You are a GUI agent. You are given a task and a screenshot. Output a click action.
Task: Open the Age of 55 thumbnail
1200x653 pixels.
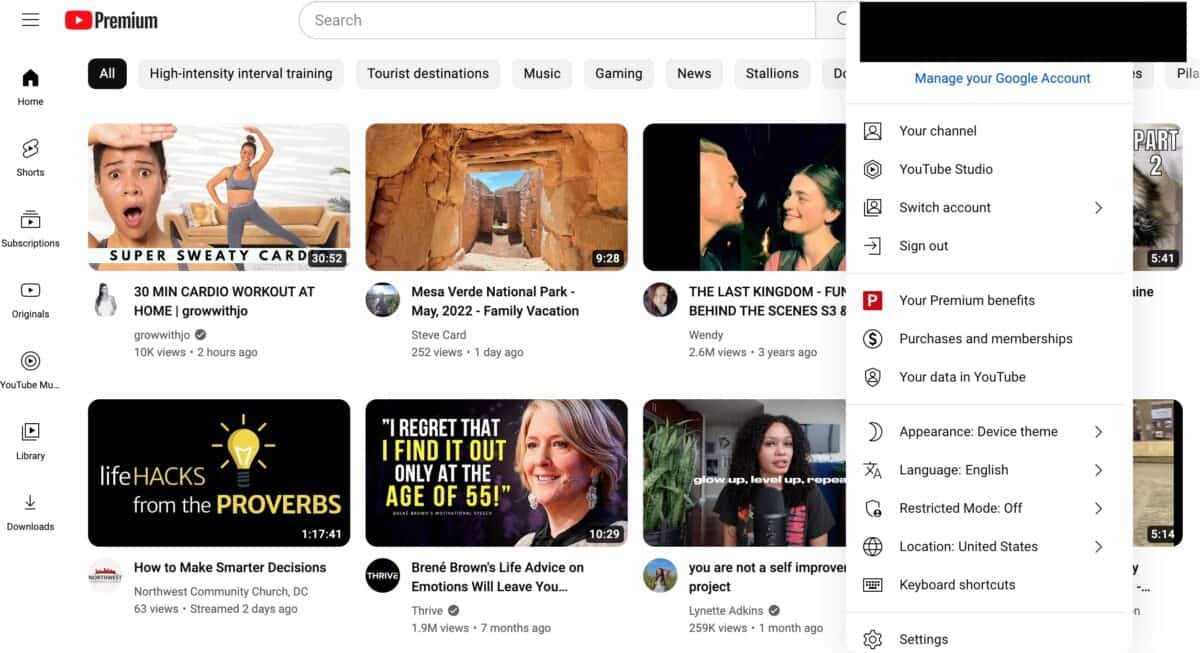coord(496,473)
